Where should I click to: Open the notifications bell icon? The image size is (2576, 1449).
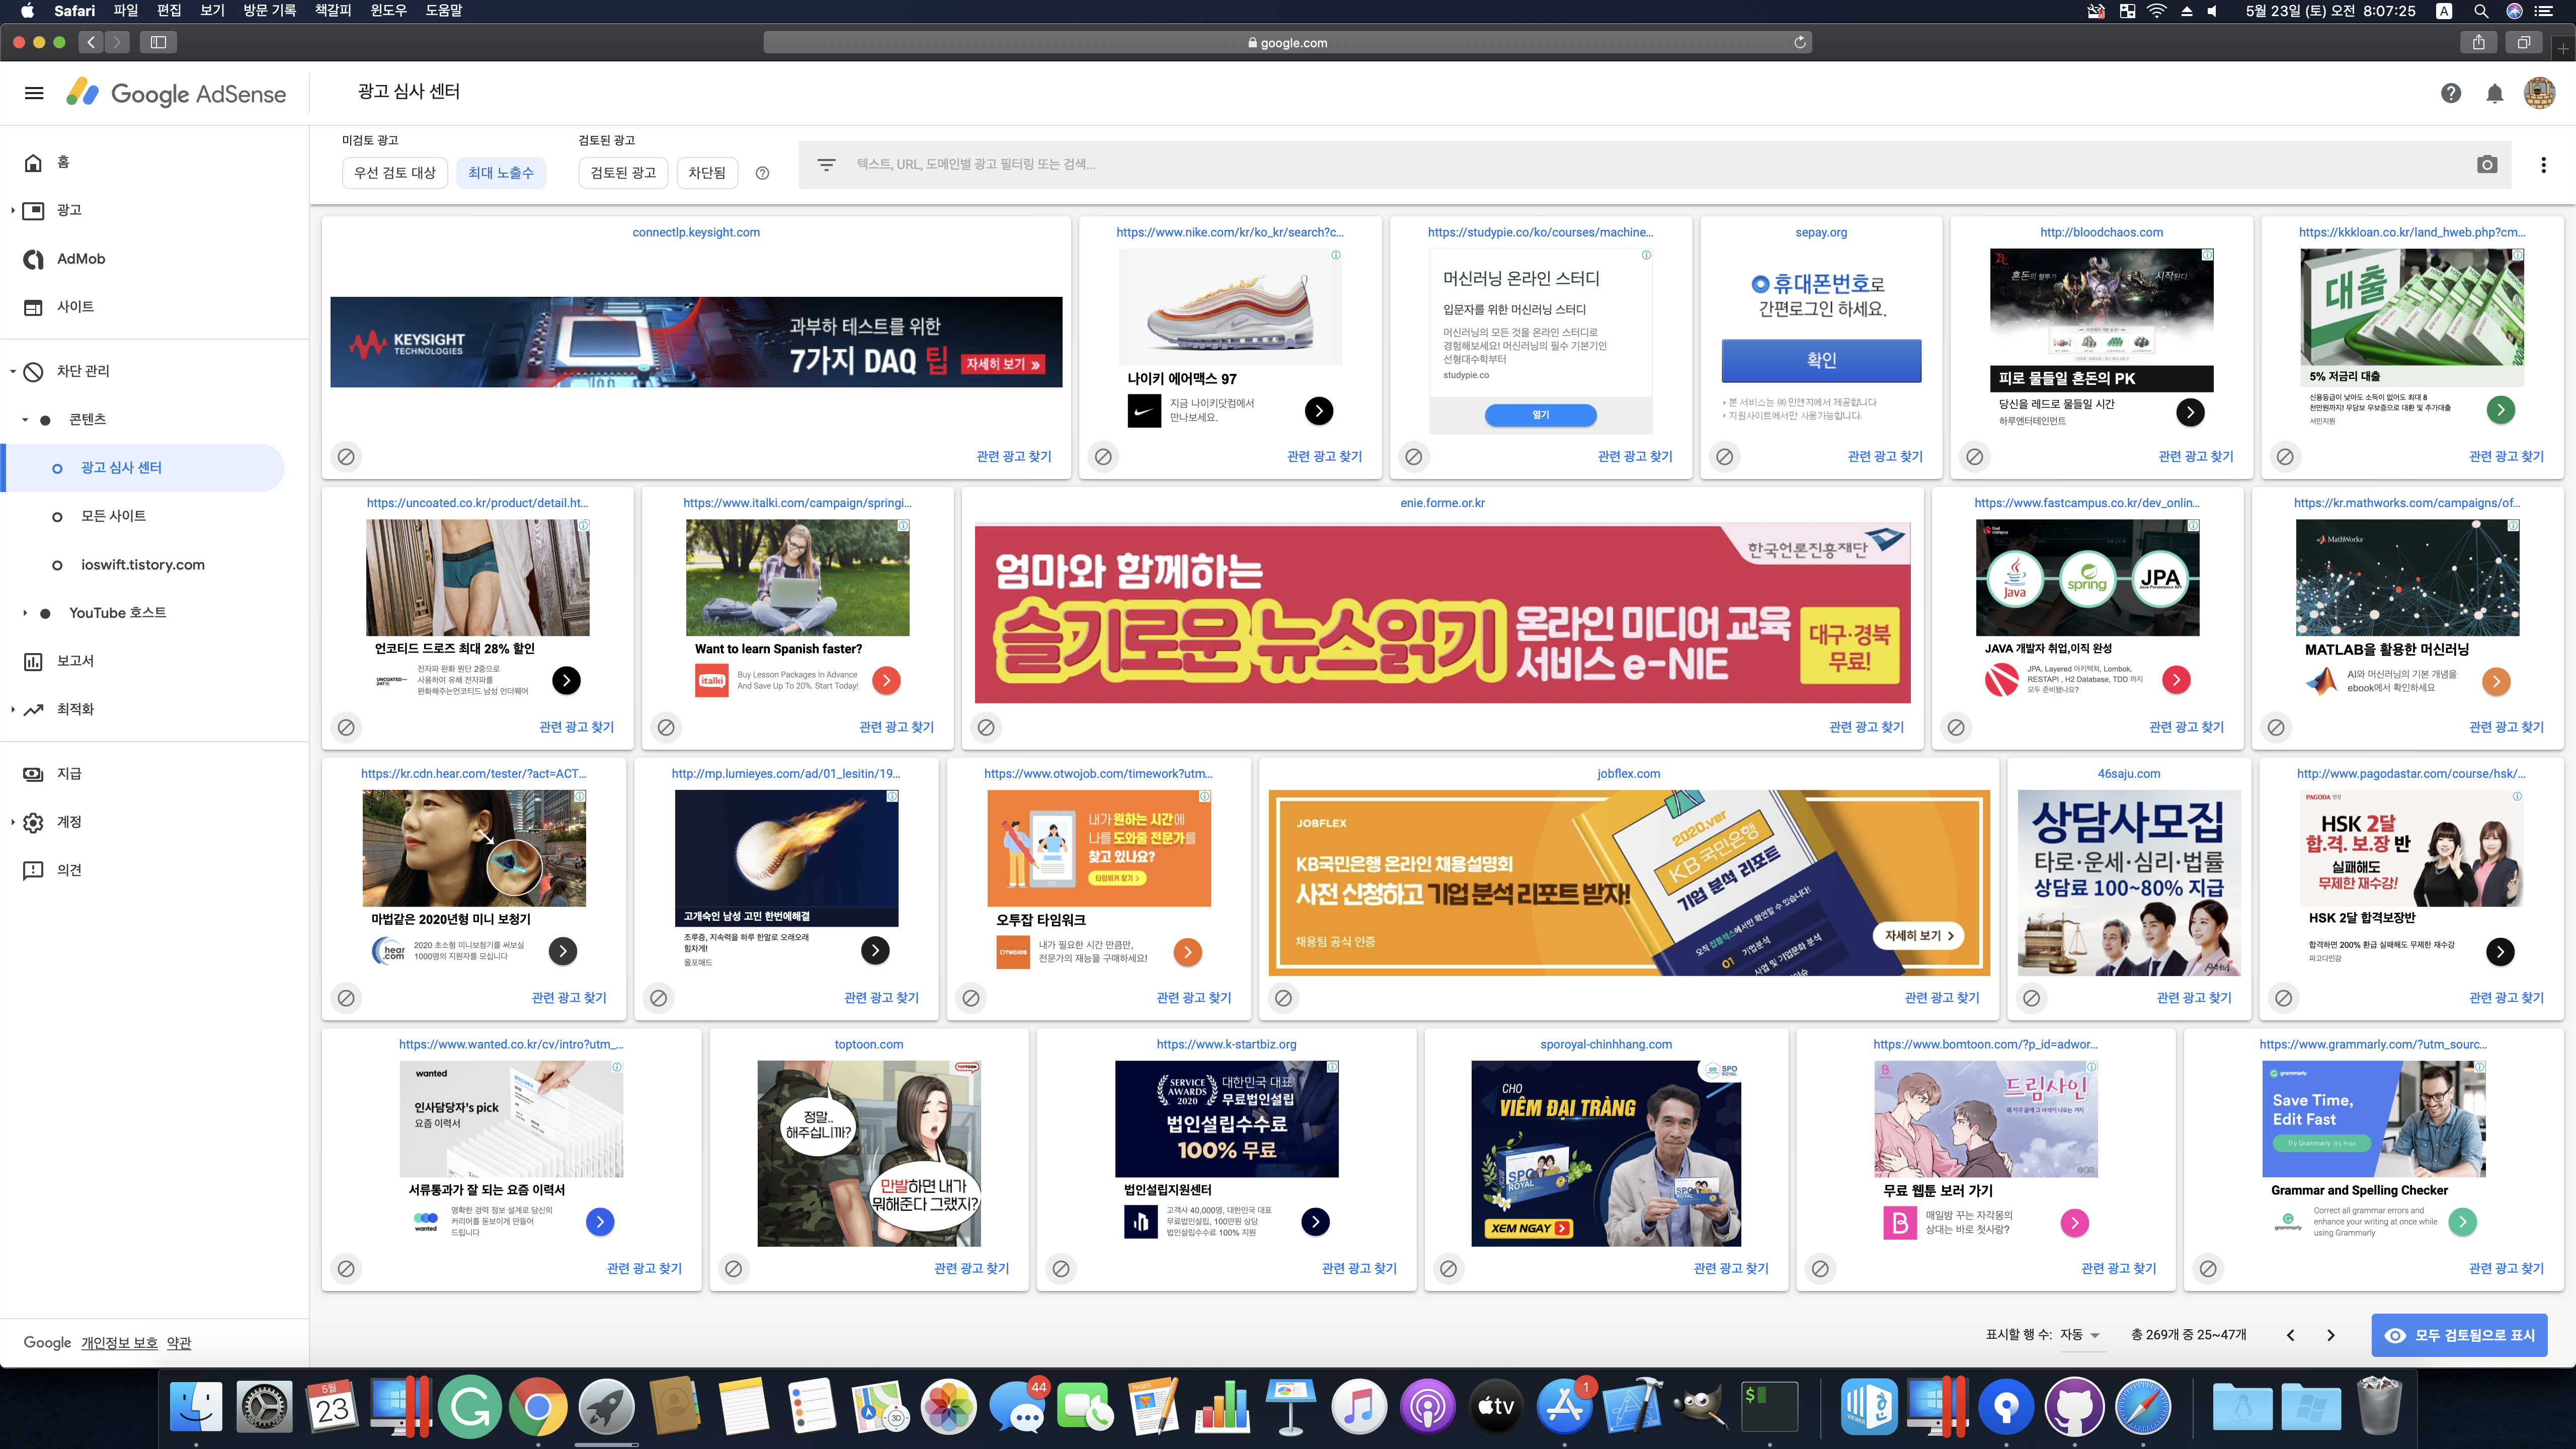click(2494, 93)
